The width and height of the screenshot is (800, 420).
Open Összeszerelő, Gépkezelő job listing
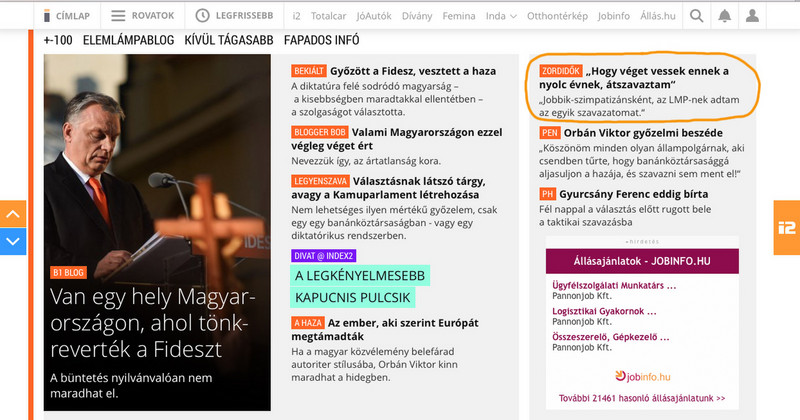(x=610, y=337)
